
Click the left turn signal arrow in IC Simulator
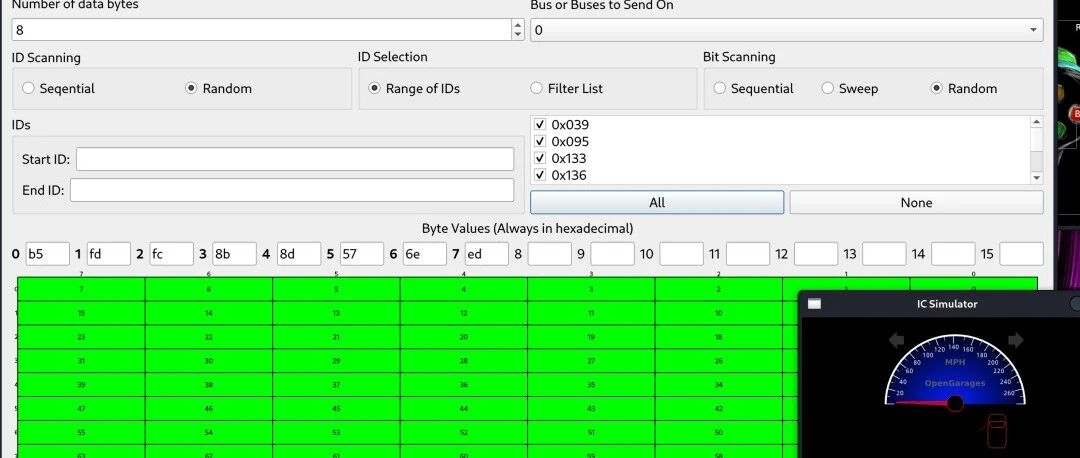pos(897,340)
